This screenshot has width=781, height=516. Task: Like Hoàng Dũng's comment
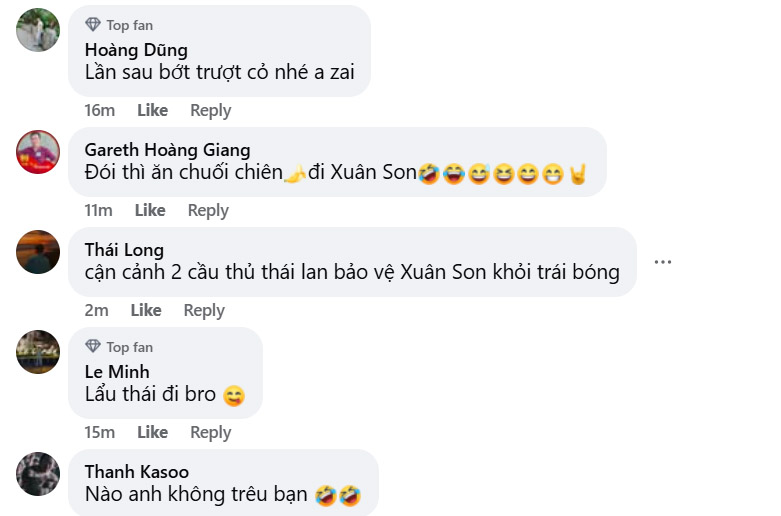[x=152, y=110]
